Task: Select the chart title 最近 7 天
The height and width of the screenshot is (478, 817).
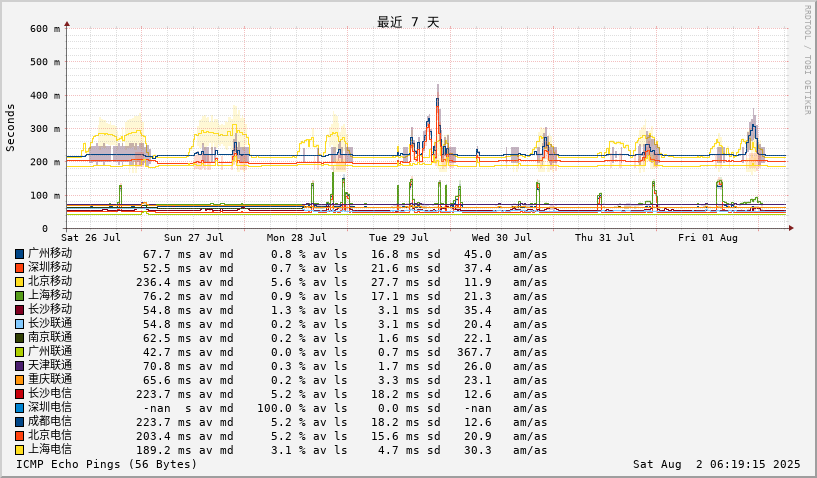Action: coord(408,22)
